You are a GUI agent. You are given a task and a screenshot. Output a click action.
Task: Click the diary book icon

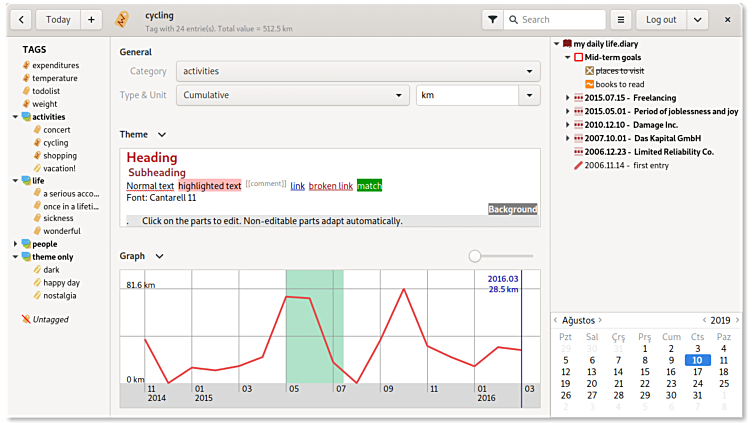(x=568, y=44)
